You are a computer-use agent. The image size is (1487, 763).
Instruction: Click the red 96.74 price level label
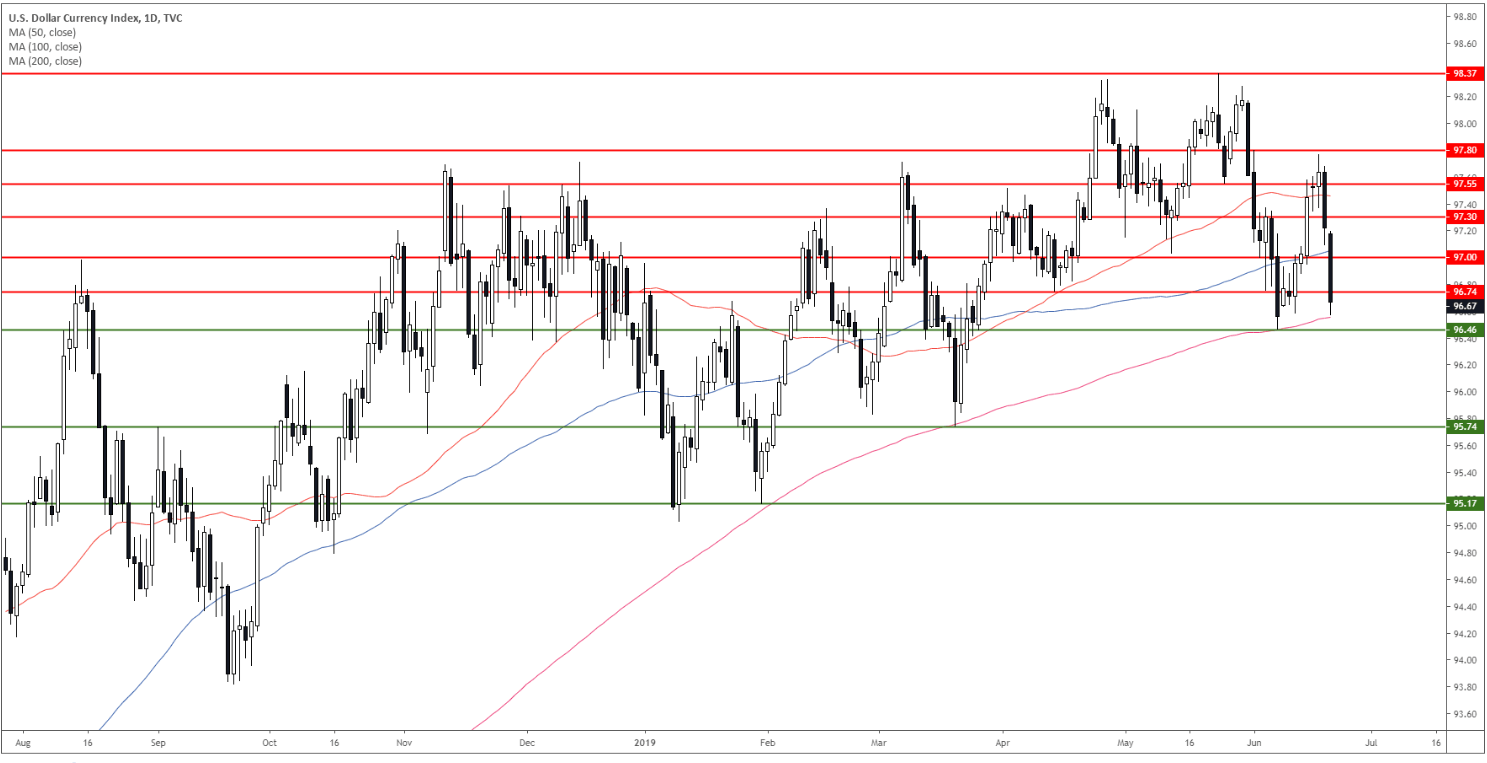point(1464,292)
